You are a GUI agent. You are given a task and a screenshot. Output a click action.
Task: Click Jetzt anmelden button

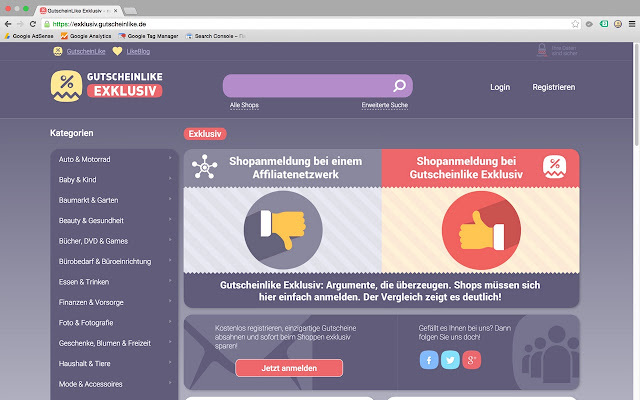point(289,368)
